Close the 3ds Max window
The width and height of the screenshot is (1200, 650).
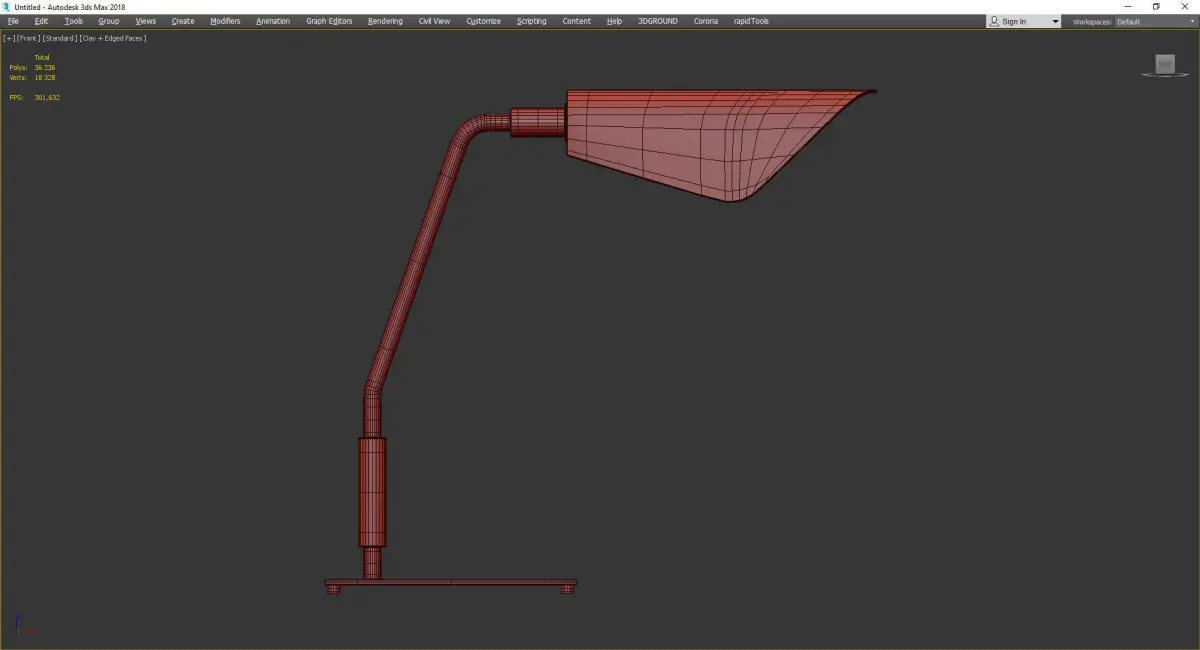click(1185, 6)
